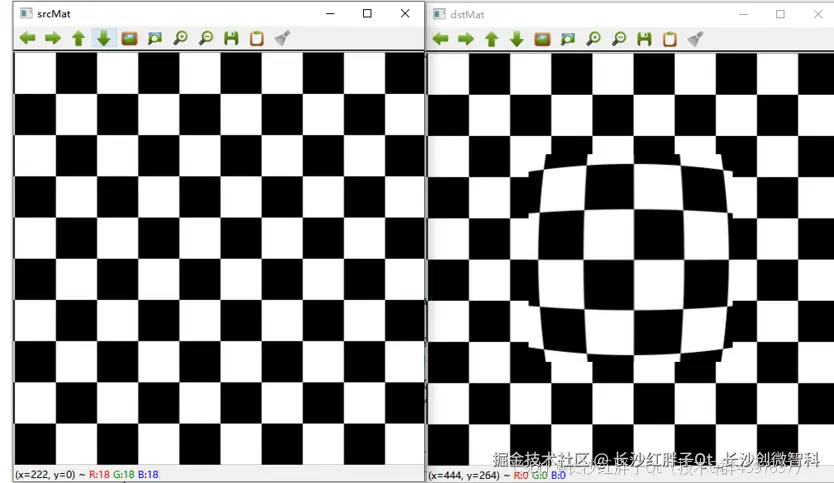Zoom in on the dstMat image
Image resolution: width=834 pixels, height=483 pixels.
pyautogui.click(x=594, y=39)
